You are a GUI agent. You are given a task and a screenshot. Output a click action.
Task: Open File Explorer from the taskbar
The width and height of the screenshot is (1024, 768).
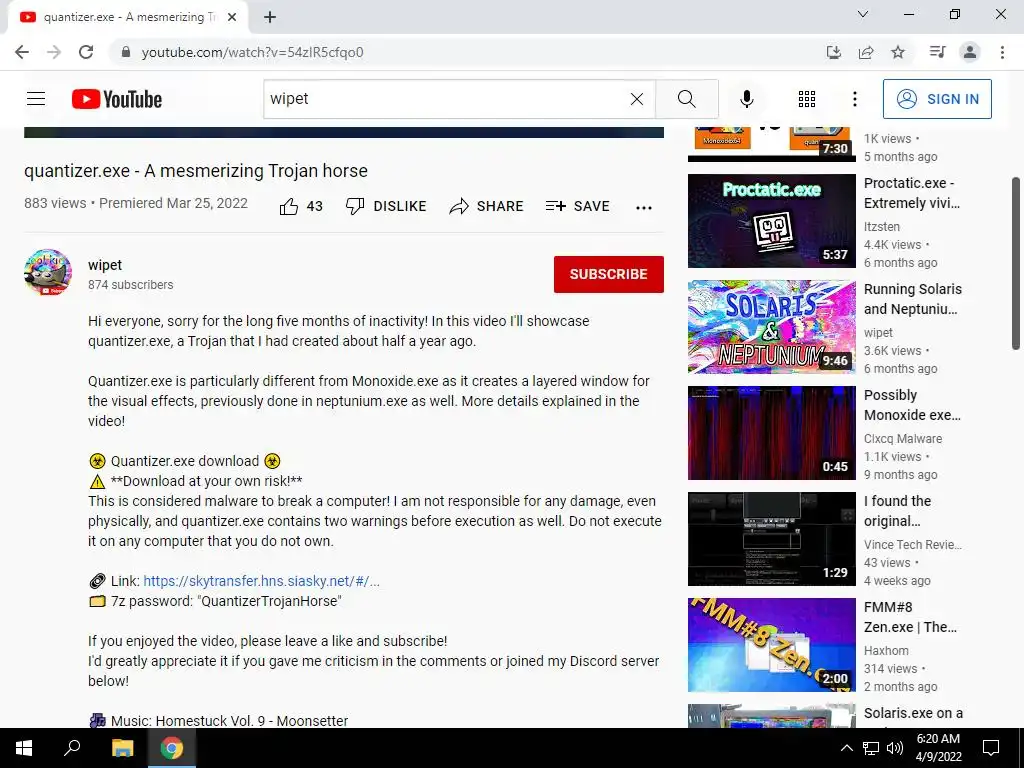coord(122,748)
